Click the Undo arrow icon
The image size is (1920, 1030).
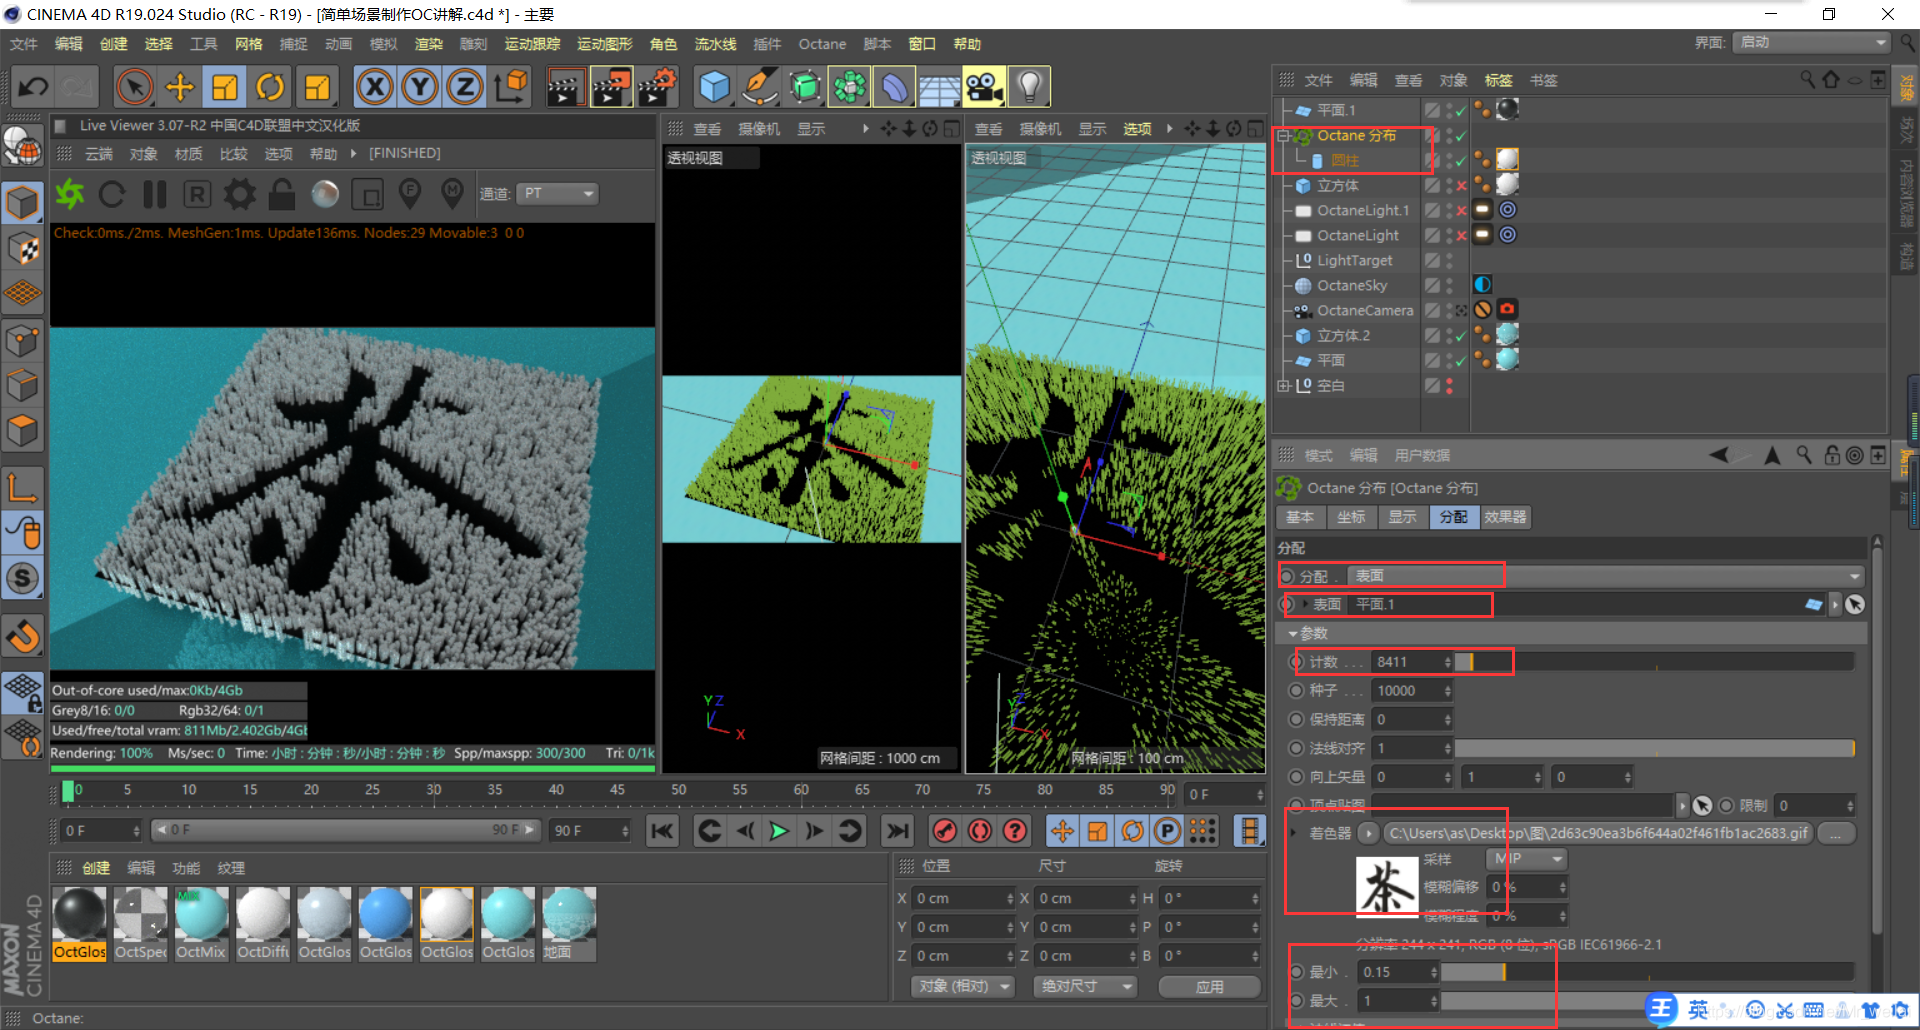[33, 87]
